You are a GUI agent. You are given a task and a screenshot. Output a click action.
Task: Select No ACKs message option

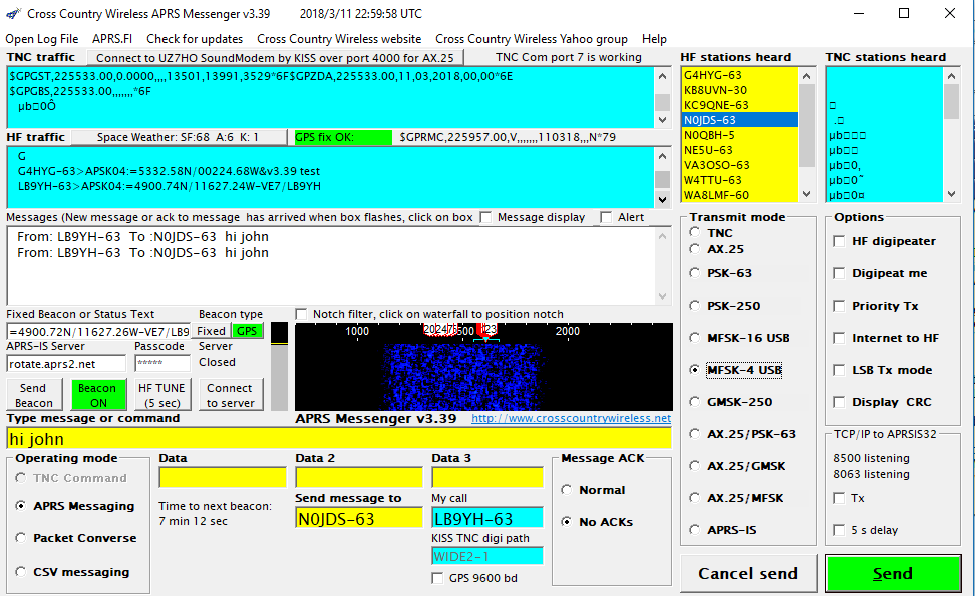pyautogui.click(x=566, y=521)
